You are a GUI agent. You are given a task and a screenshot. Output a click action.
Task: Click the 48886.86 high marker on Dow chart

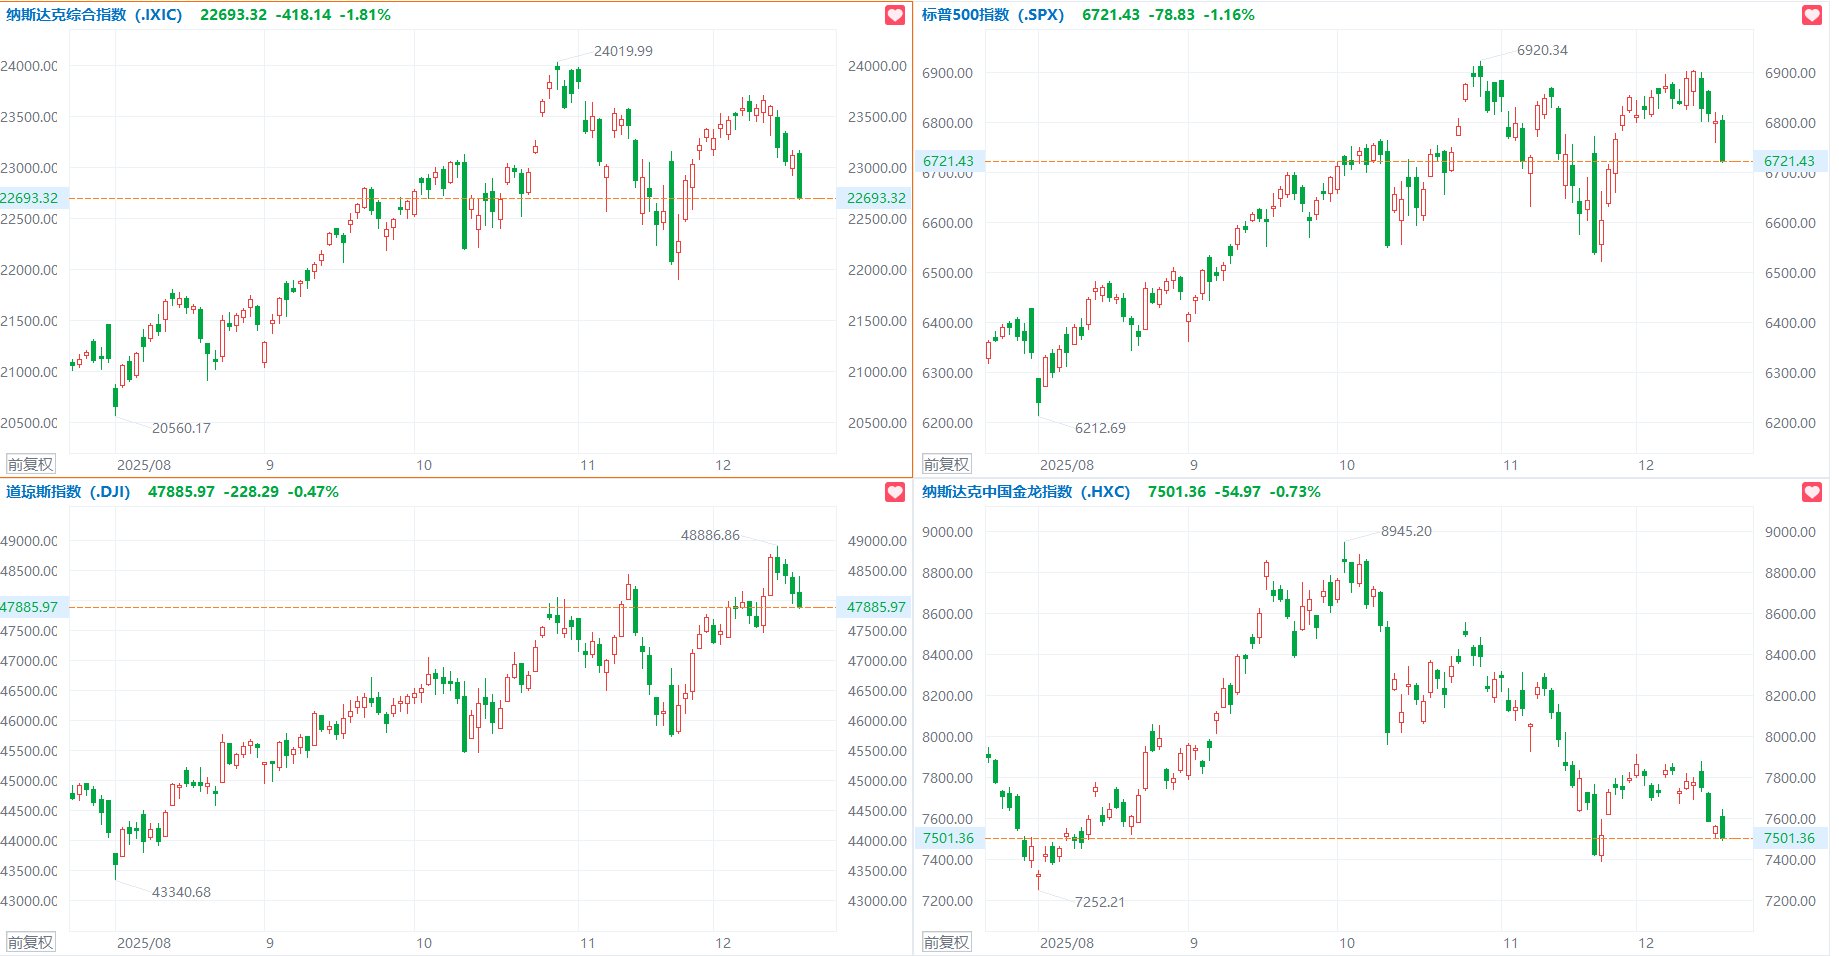[710, 535]
